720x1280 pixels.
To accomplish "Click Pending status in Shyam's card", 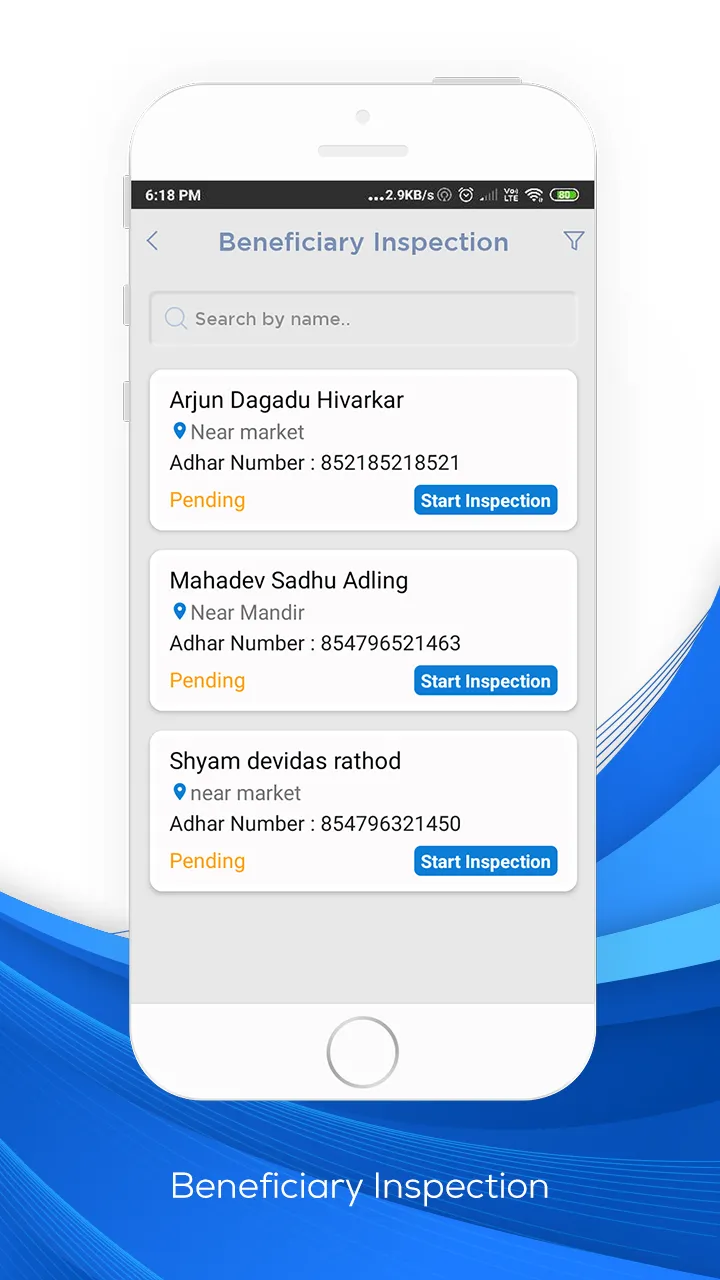I will click(x=207, y=861).
